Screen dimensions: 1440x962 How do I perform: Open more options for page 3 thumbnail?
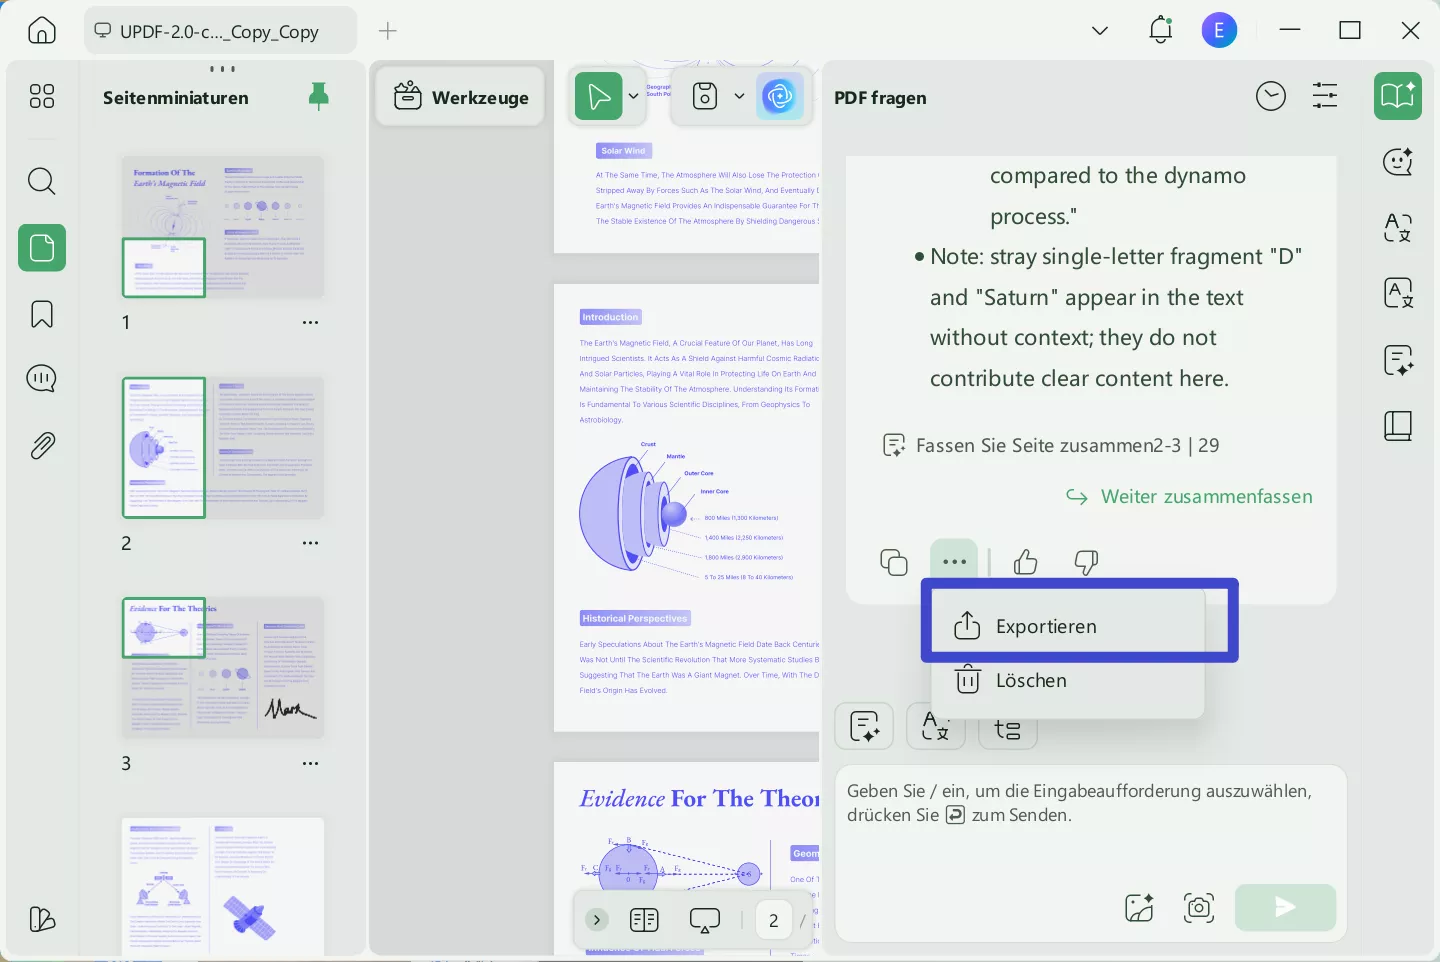click(311, 763)
